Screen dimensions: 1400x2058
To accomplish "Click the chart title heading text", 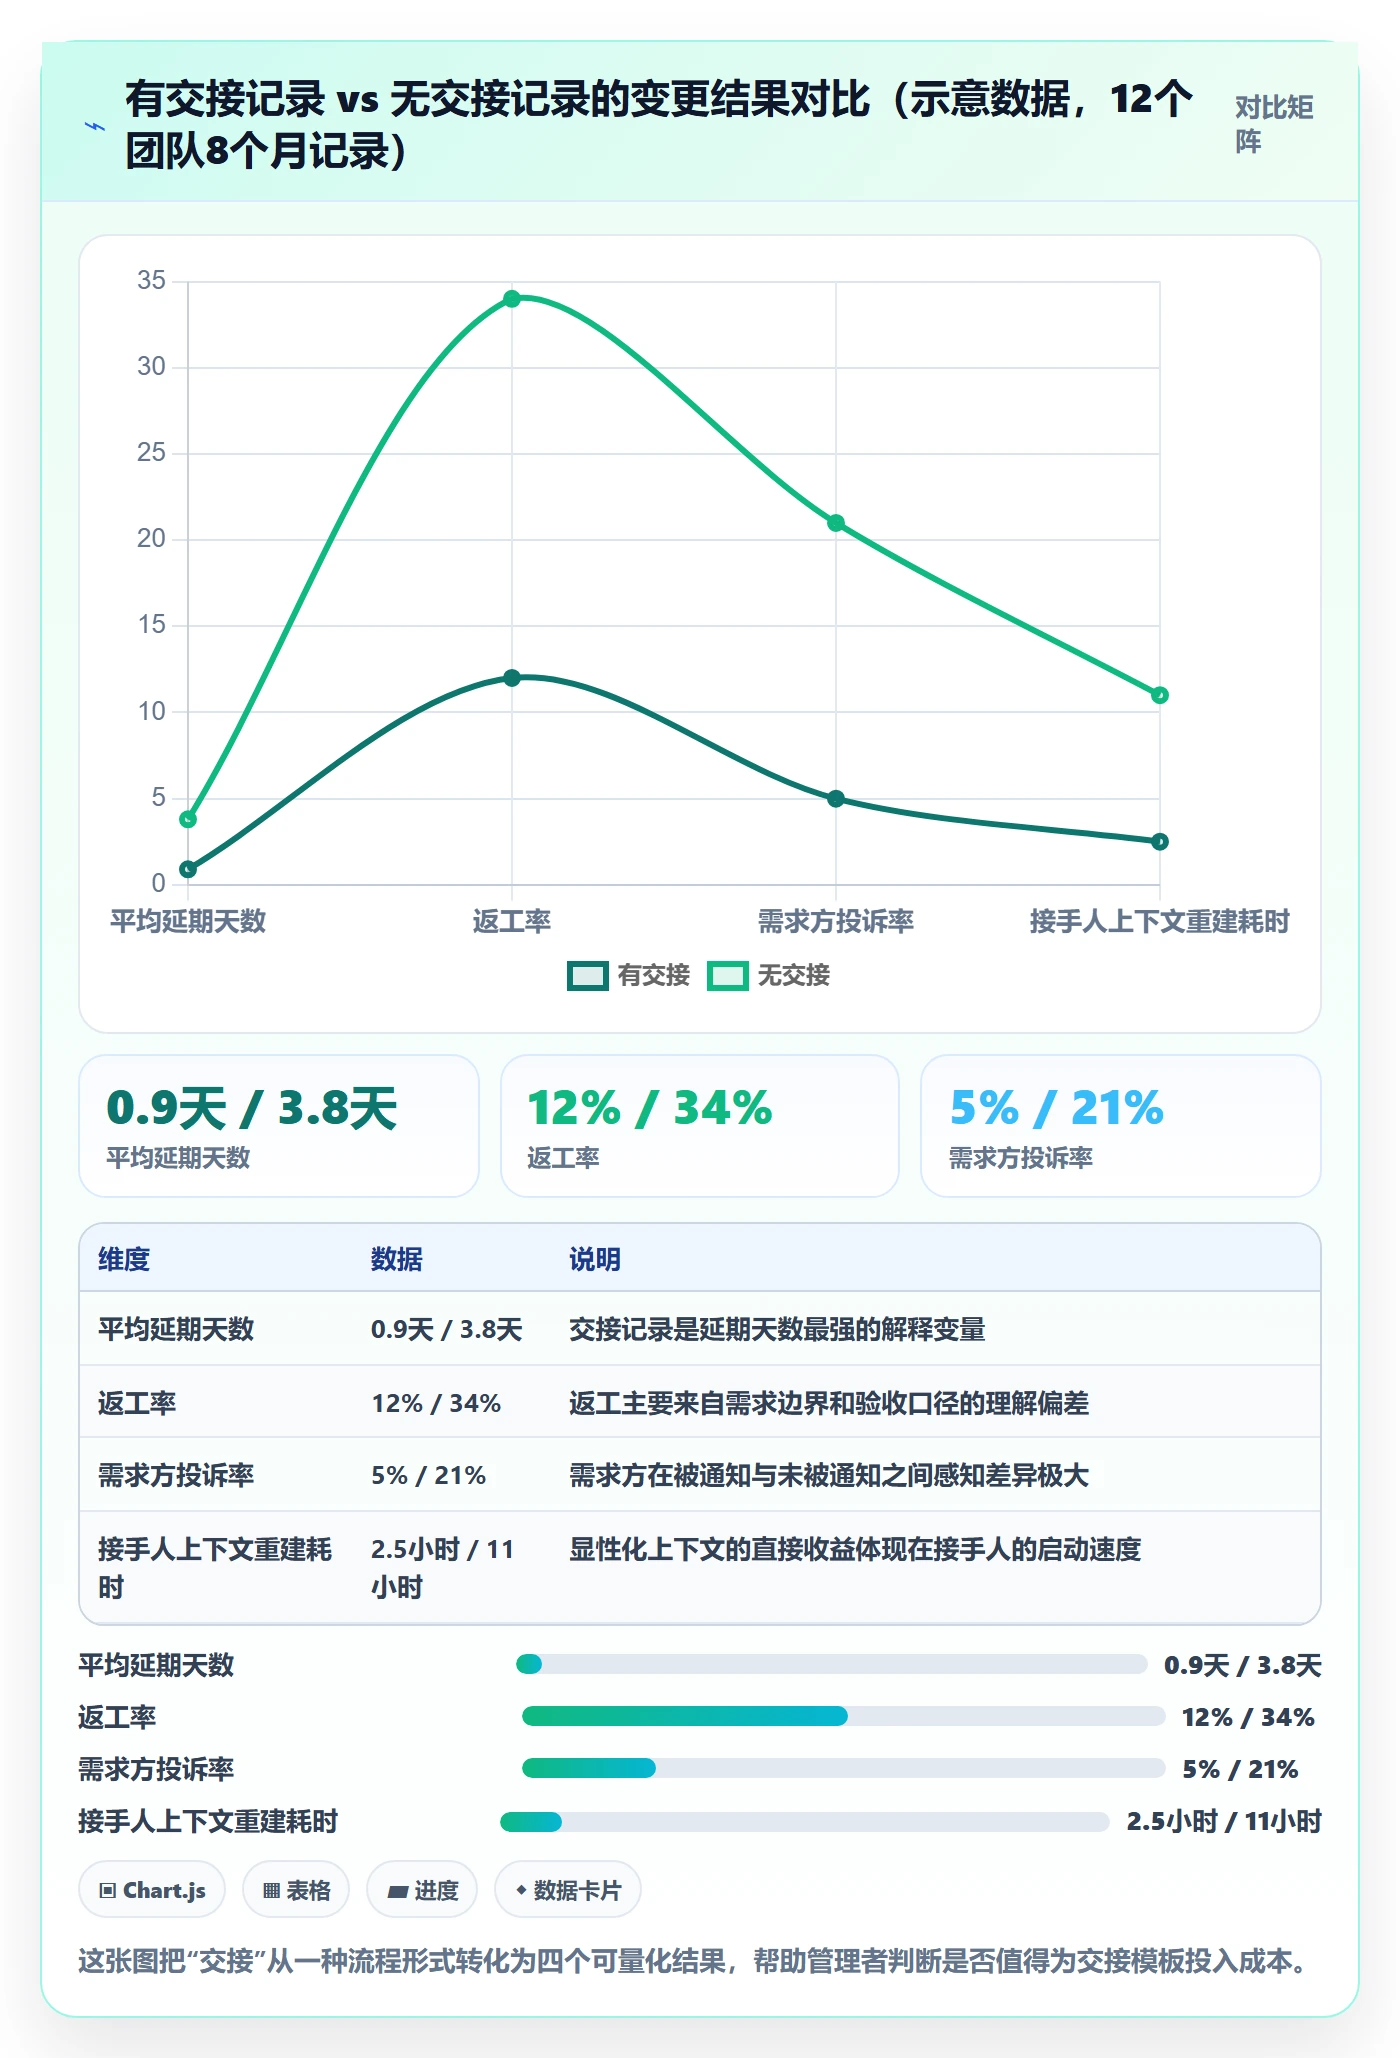I will click(659, 125).
